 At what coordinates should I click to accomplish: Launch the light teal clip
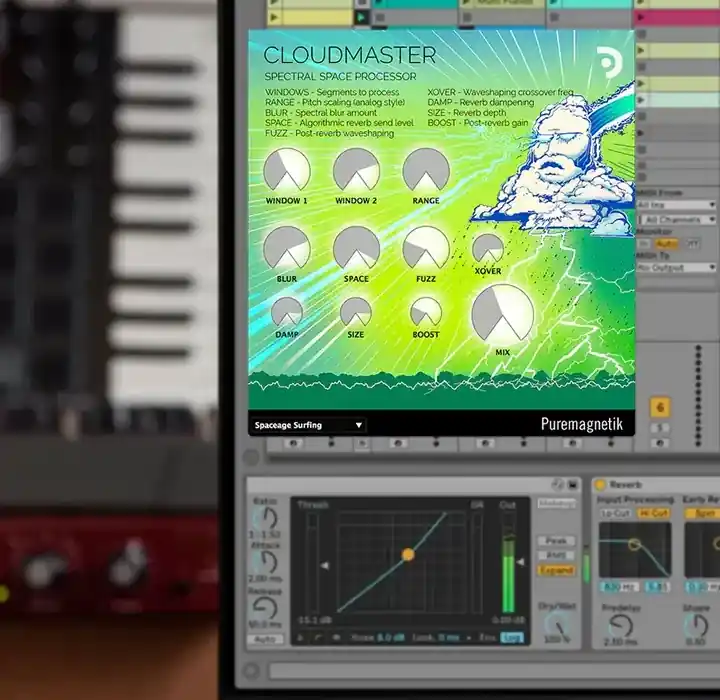coord(677,100)
